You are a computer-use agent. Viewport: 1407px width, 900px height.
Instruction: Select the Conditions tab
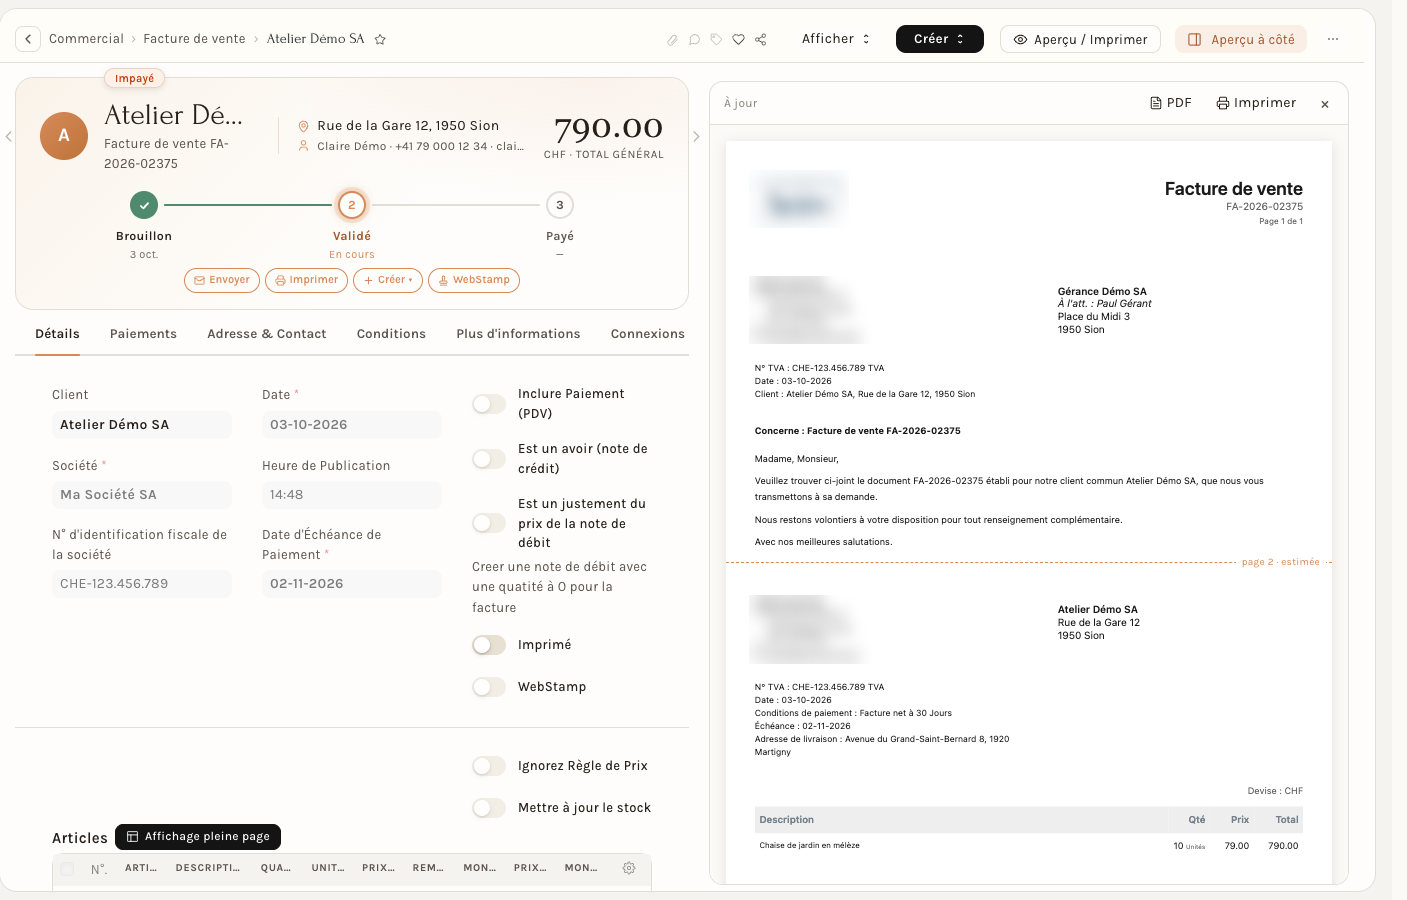pyautogui.click(x=391, y=334)
